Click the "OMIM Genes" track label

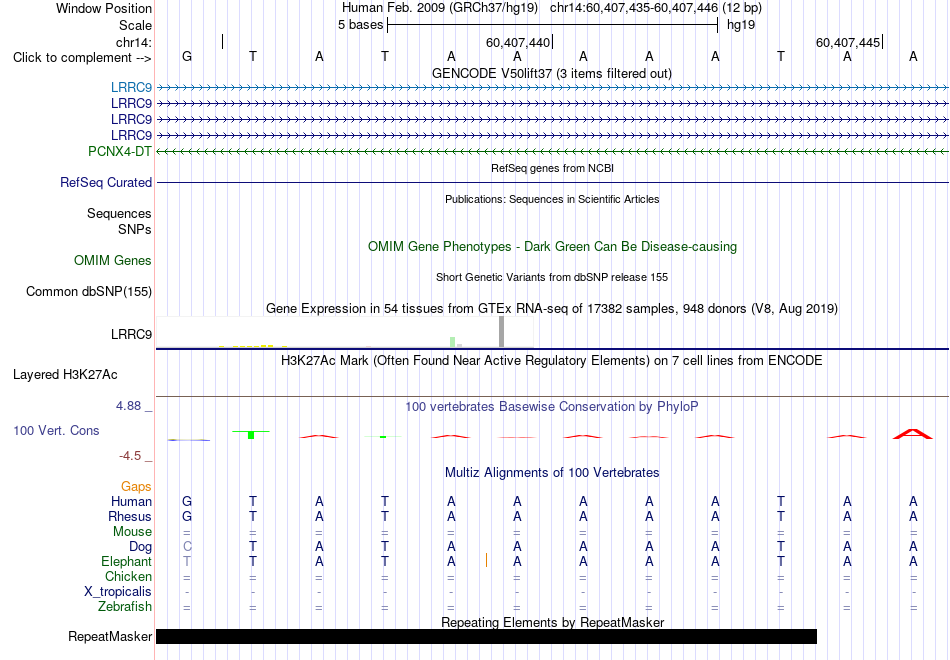[x=113, y=261]
